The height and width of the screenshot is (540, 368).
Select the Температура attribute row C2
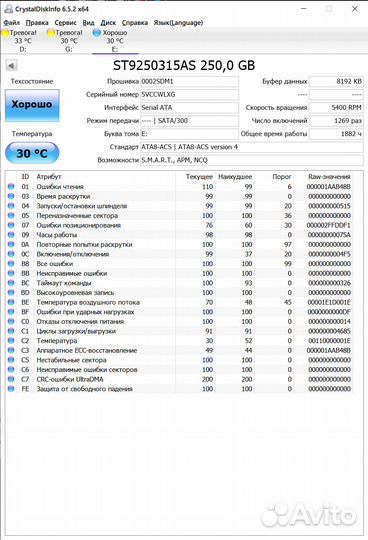180,341
